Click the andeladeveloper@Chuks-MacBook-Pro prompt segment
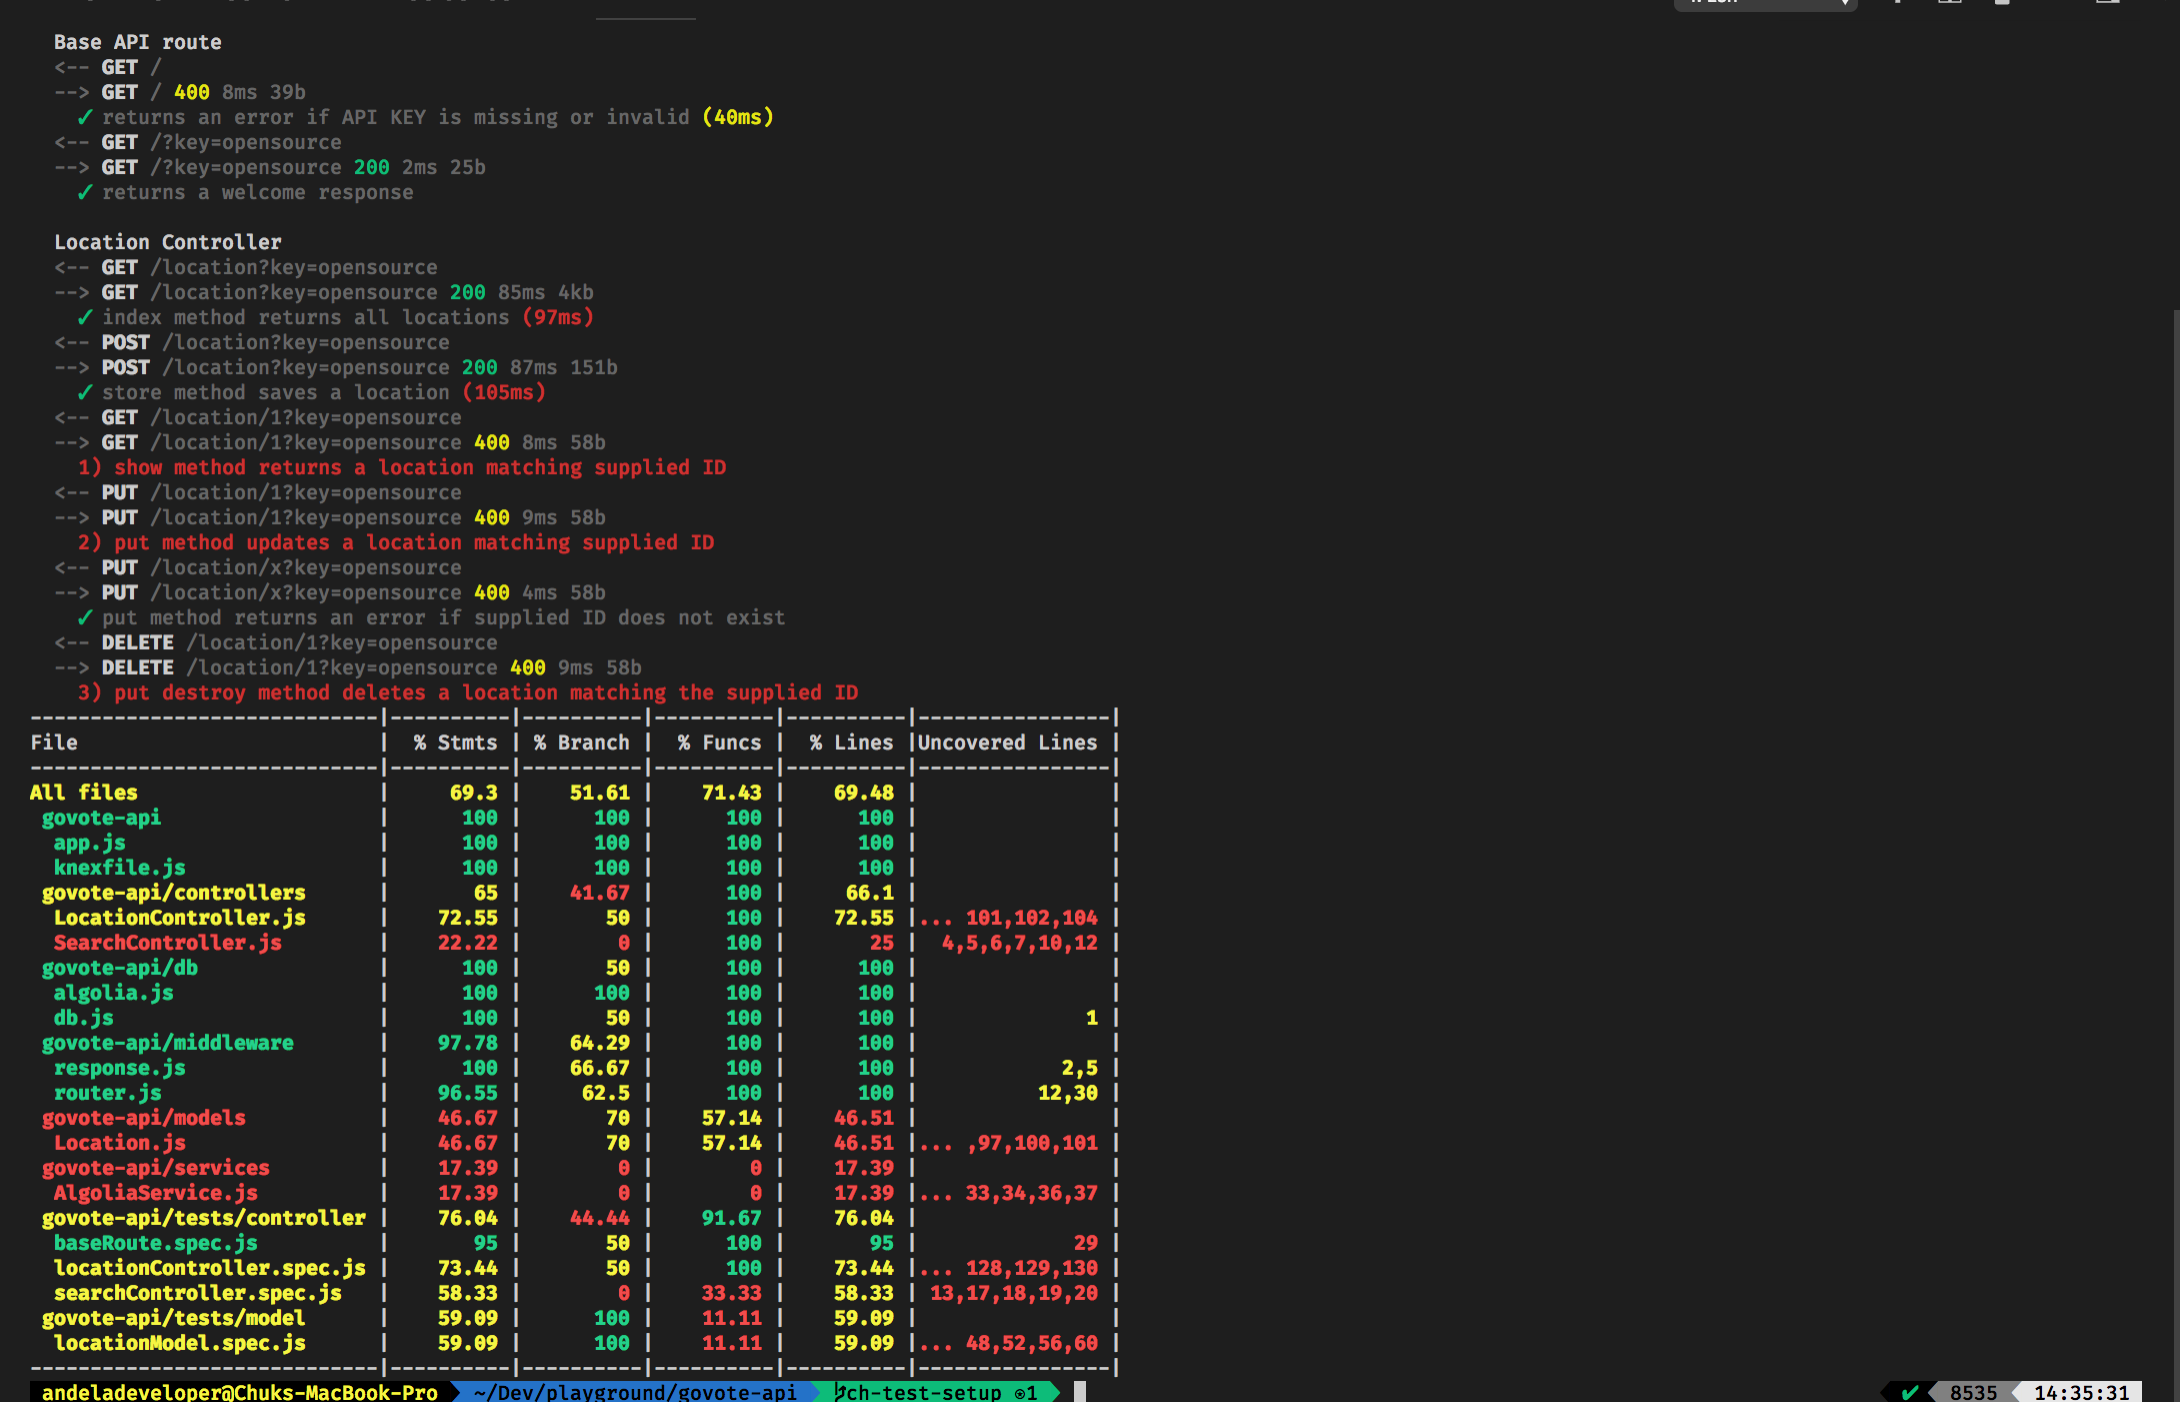Image resolution: width=2180 pixels, height=1402 pixels. pos(240,1392)
